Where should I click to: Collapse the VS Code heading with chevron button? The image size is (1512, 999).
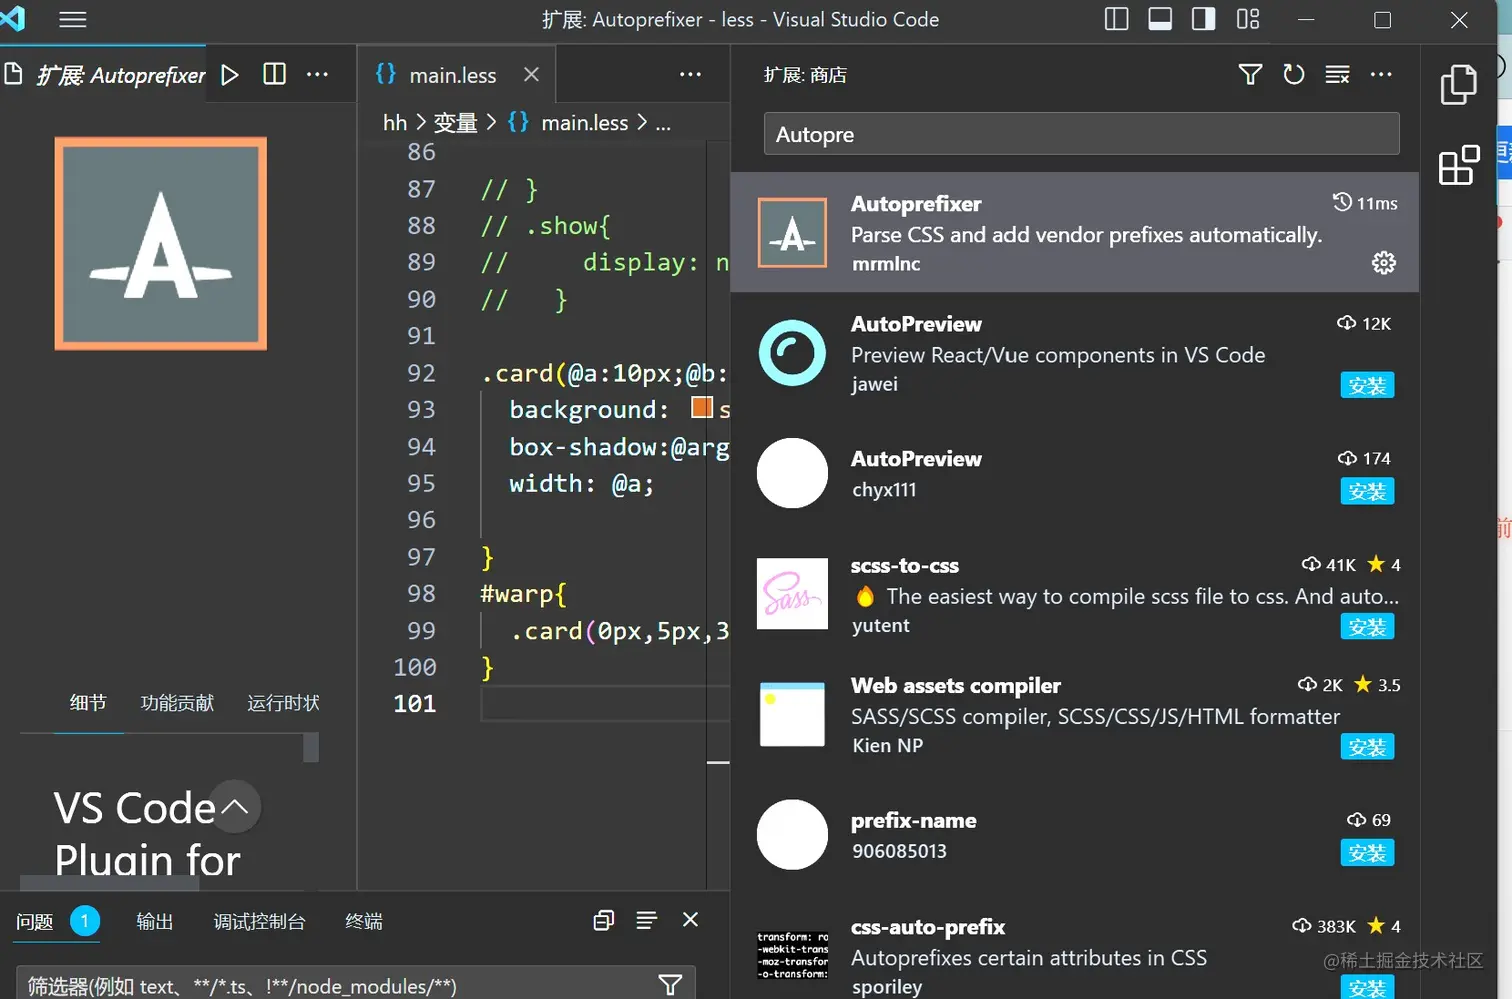(x=234, y=807)
